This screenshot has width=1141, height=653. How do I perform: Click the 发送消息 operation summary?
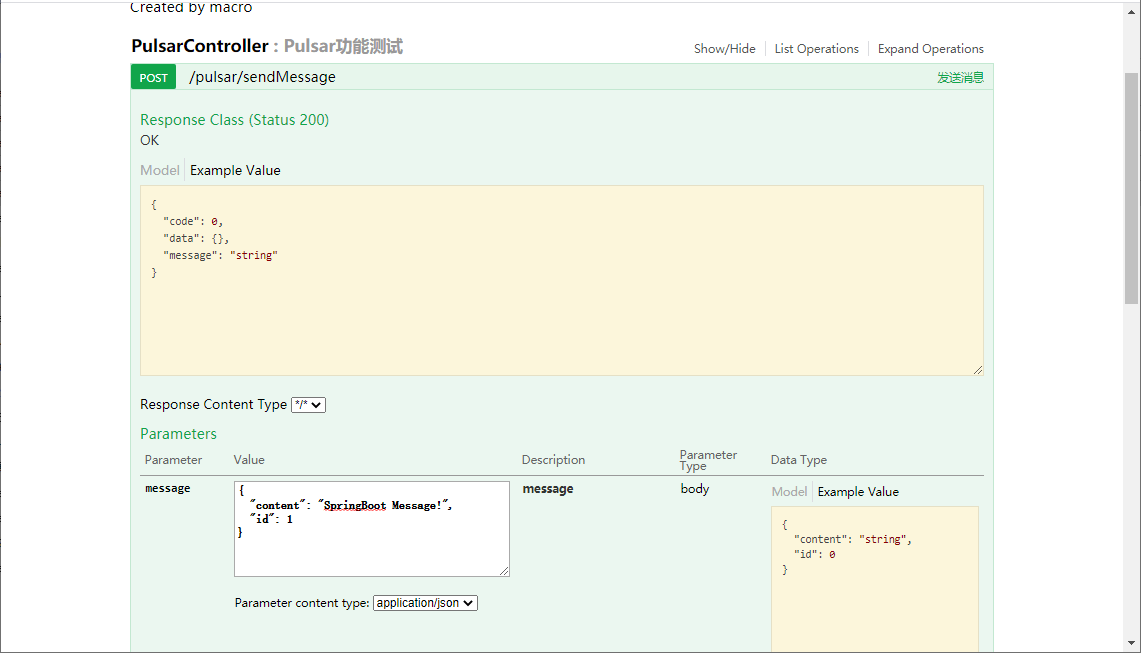click(x=960, y=78)
